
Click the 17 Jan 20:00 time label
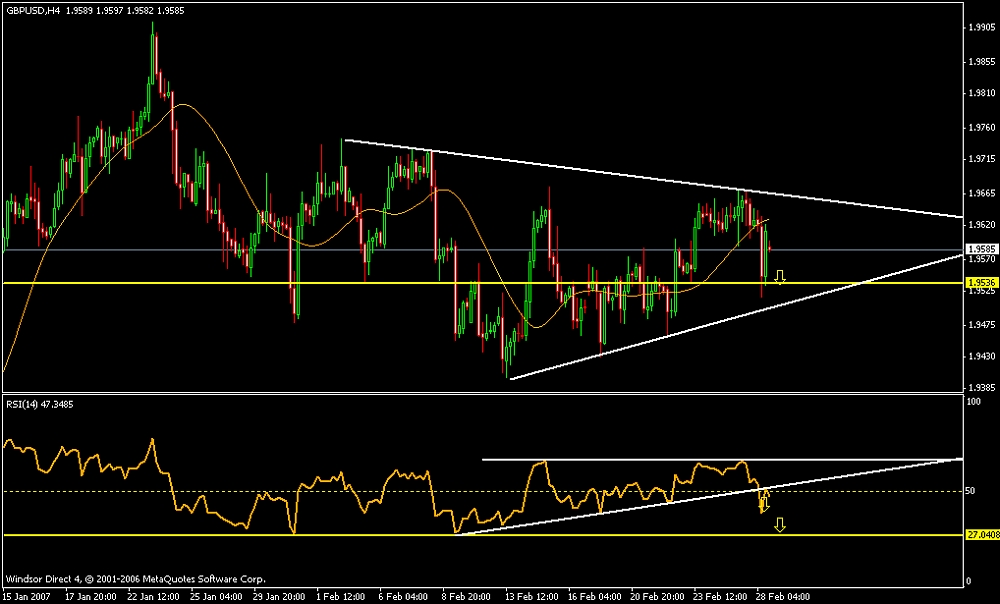pos(89,597)
